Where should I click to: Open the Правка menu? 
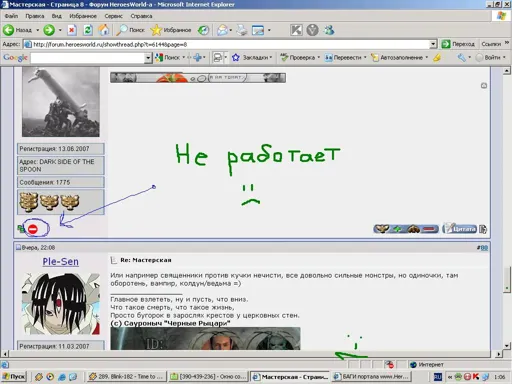click(x=35, y=16)
